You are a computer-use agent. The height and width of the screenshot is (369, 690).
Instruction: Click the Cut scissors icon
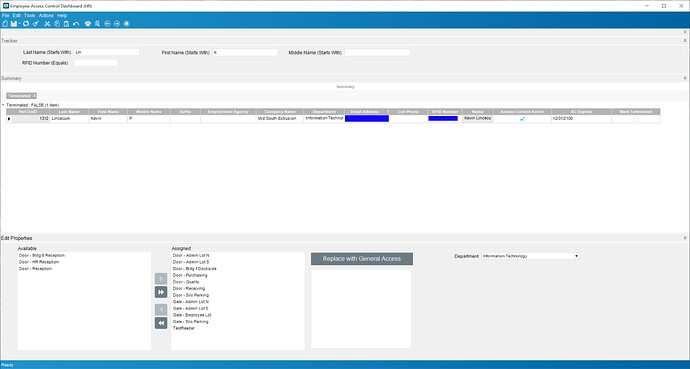point(48,24)
